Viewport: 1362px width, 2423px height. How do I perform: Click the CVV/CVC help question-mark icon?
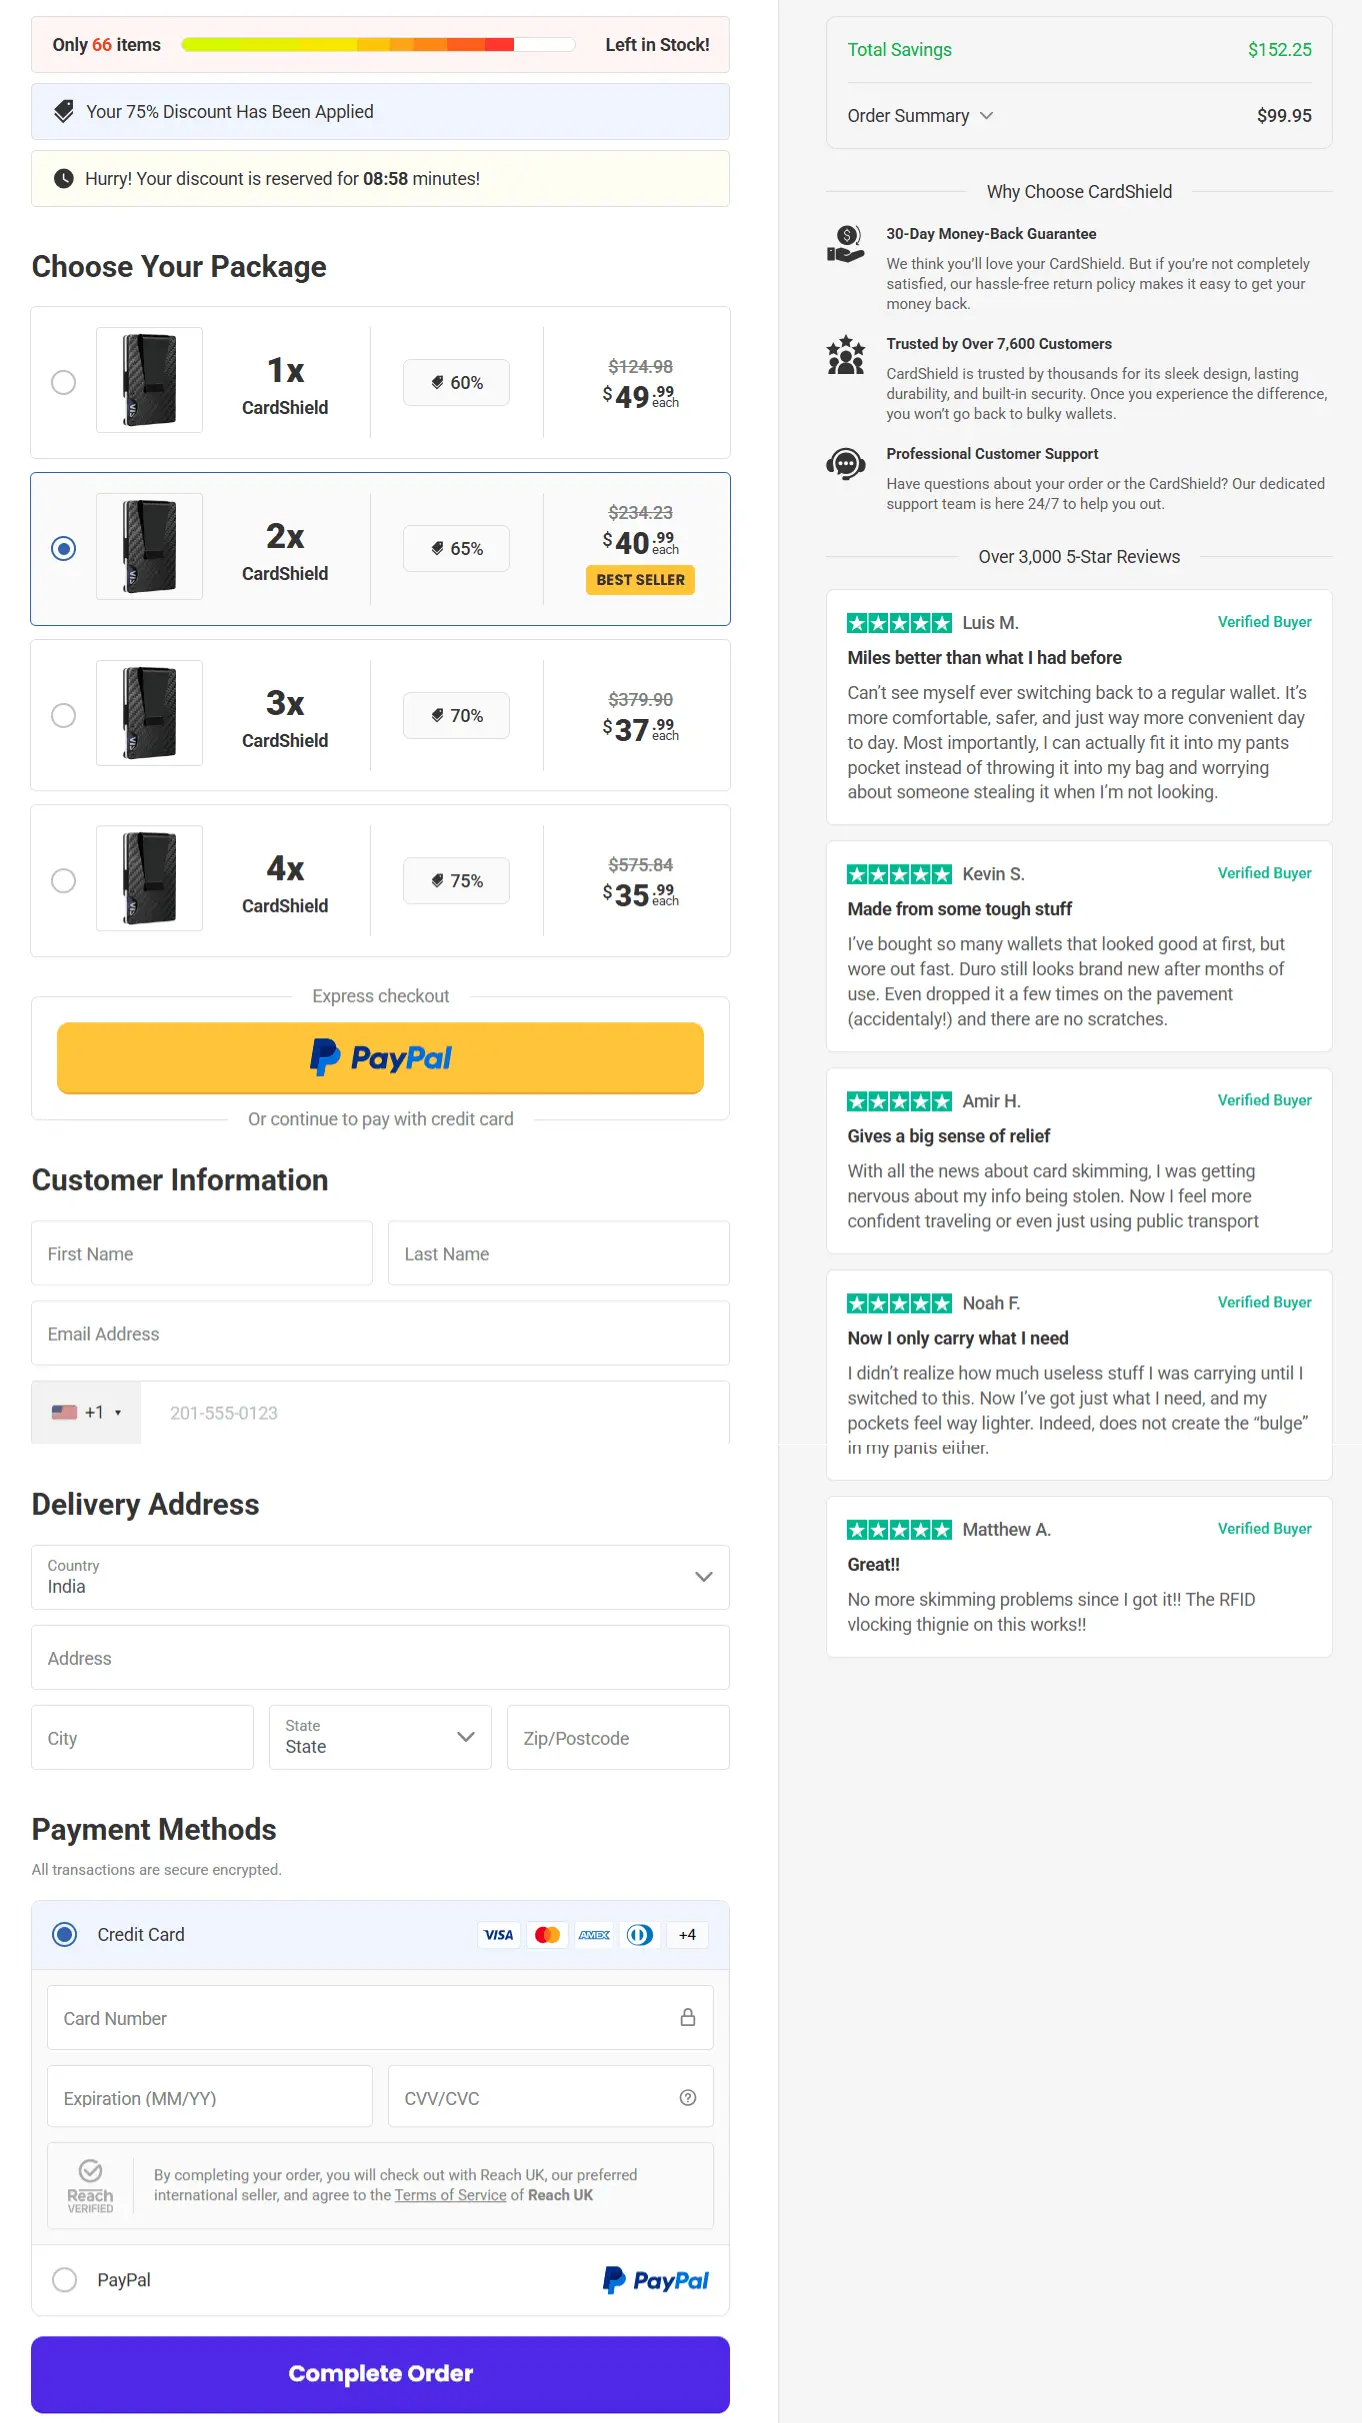(x=687, y=2097)
